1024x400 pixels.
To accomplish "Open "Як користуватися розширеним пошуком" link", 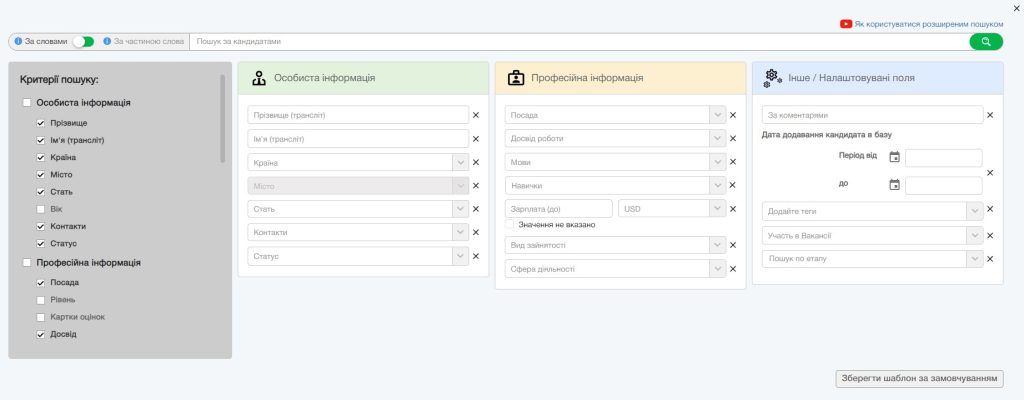I will [928, 24].
